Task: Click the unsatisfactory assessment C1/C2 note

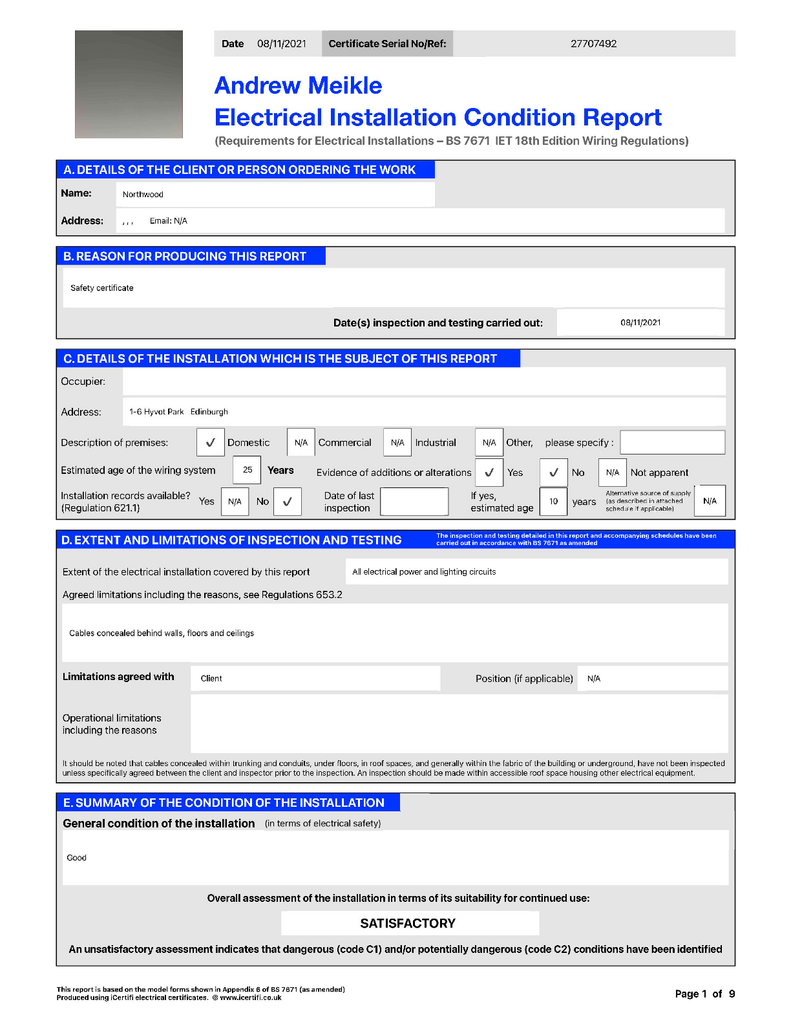Action: click(x=395, y=949)
